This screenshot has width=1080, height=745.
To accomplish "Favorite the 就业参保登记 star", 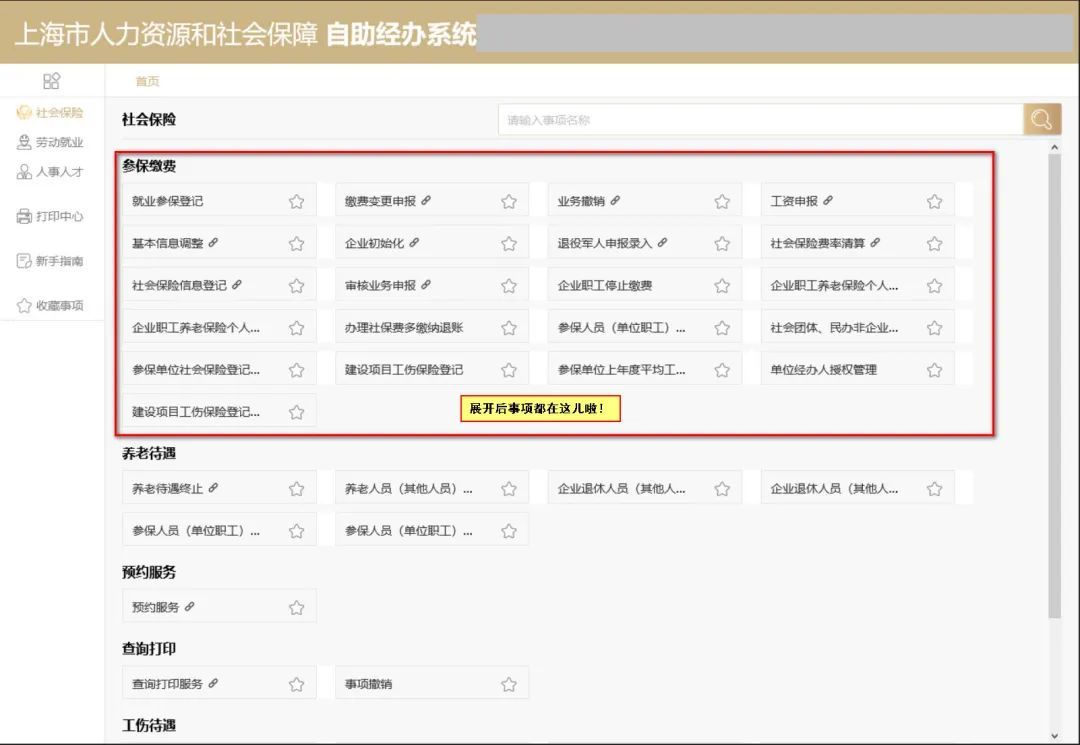I will point(296,202).
